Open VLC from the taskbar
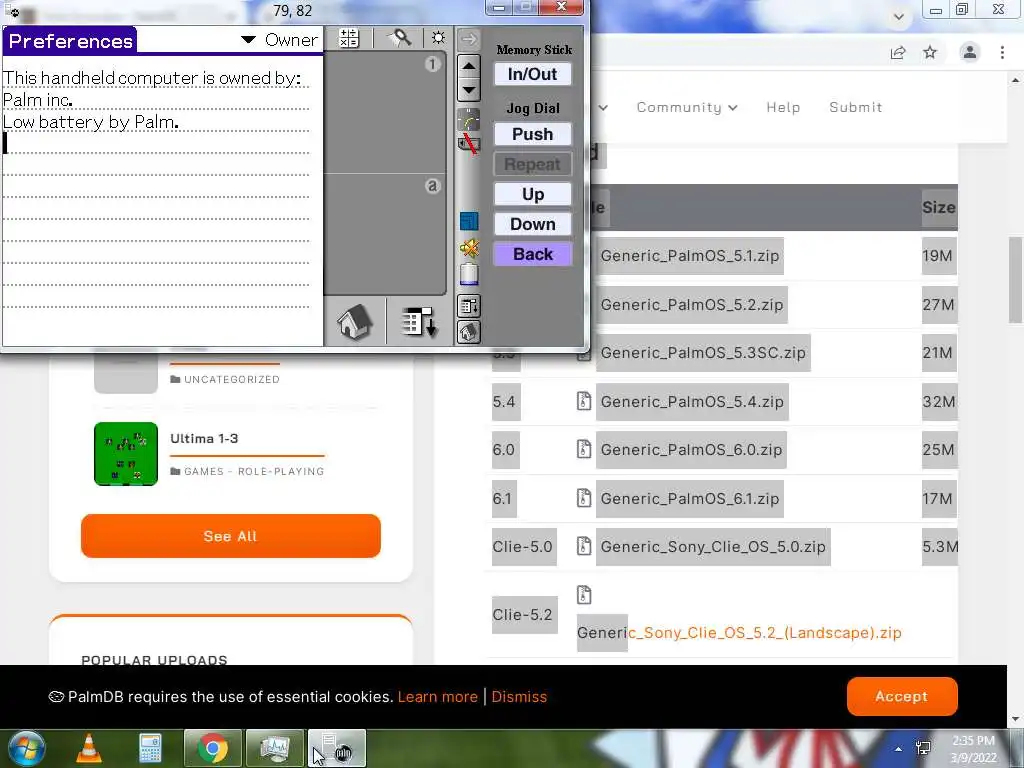 click(x=89, y=749)
